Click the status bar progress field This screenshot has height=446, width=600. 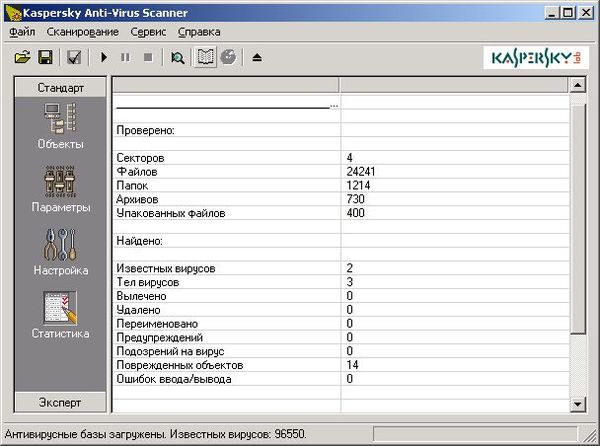(x=475, y=434)
